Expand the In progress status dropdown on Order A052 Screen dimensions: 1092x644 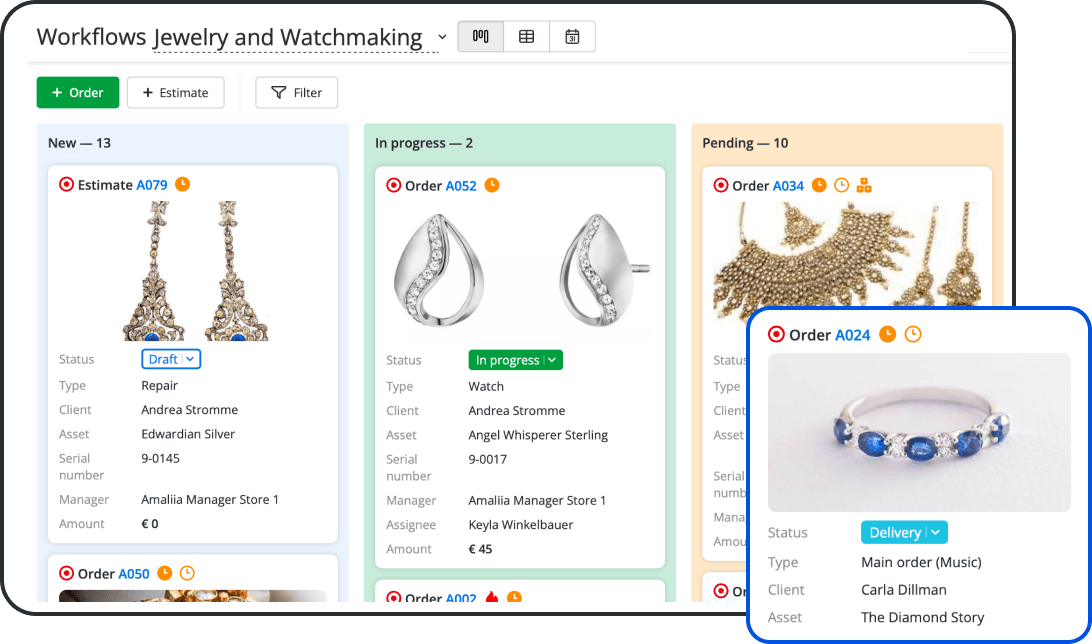[x=515, y=359]
